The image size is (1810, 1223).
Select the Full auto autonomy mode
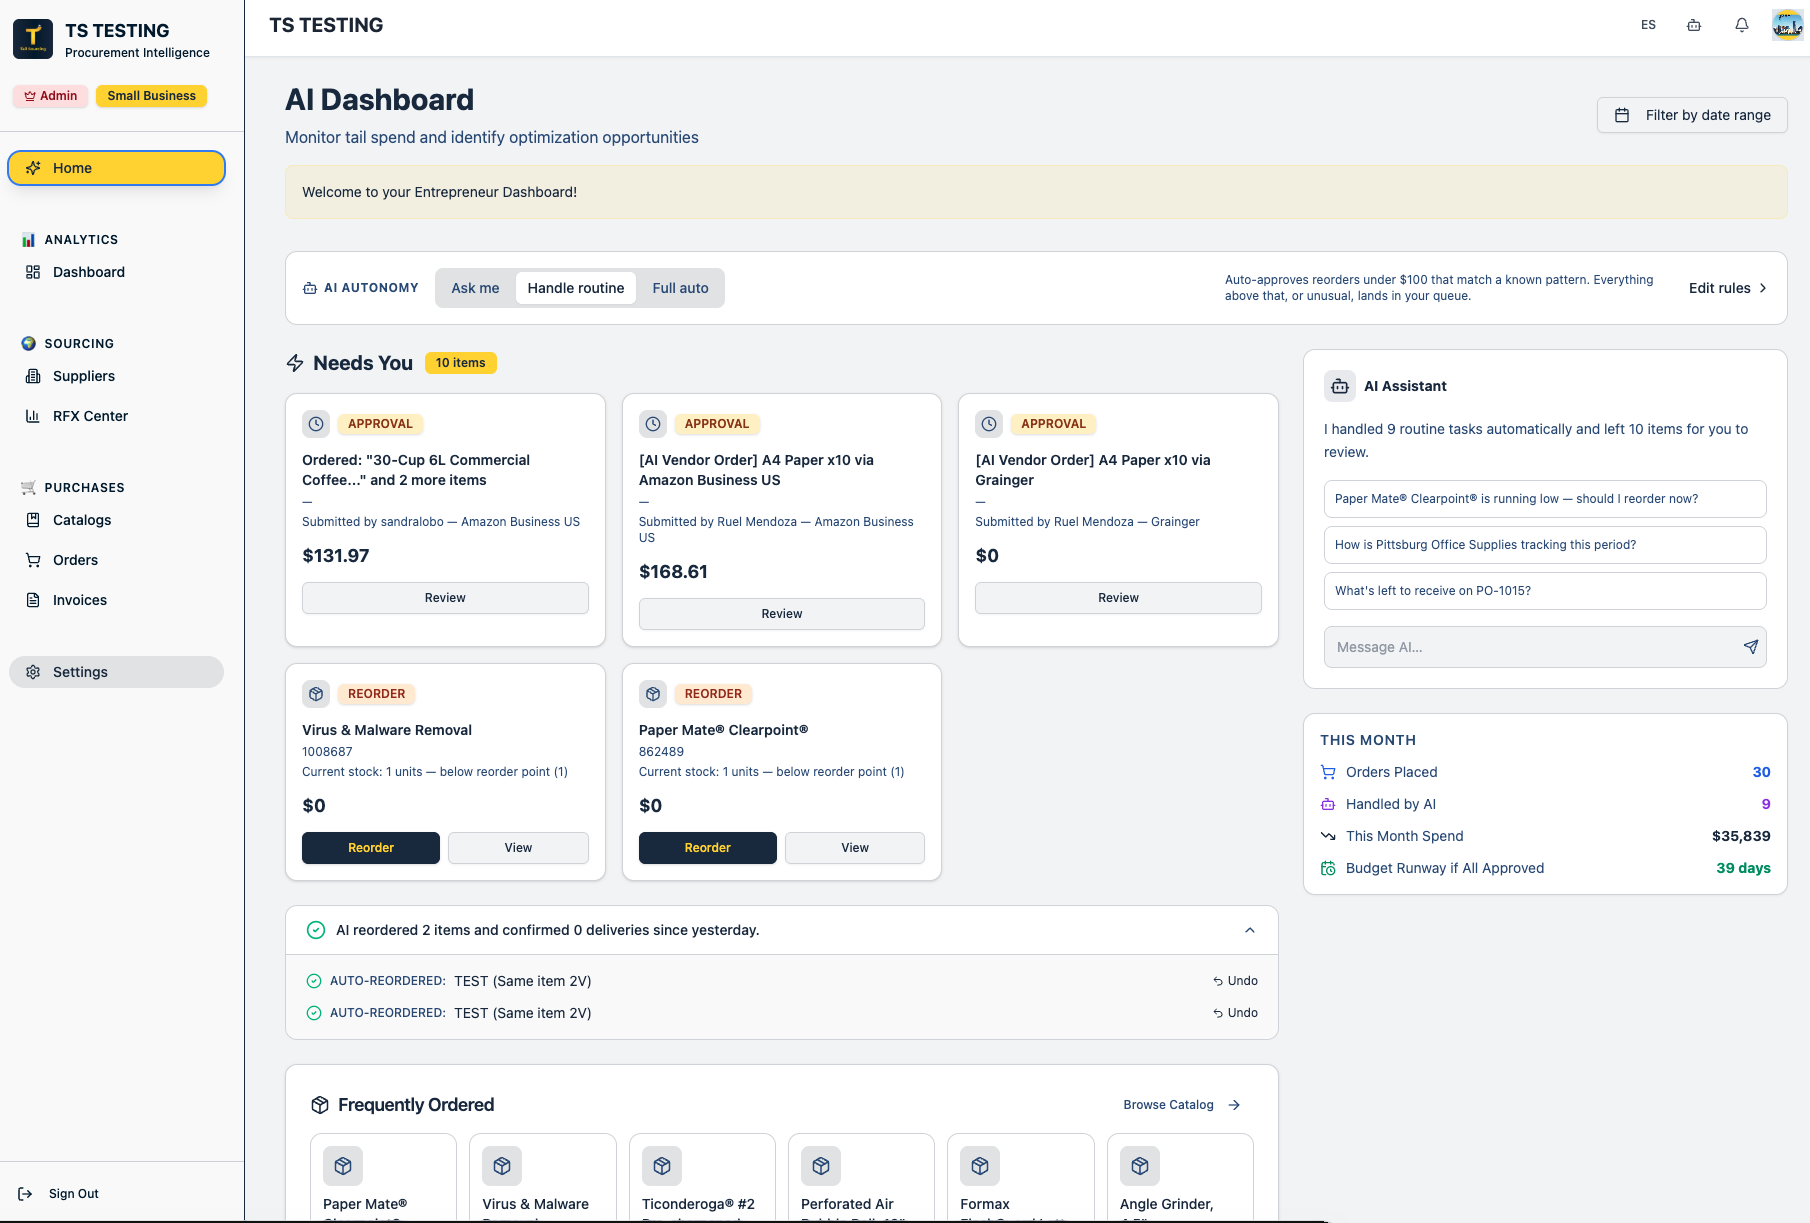point(680,288)
